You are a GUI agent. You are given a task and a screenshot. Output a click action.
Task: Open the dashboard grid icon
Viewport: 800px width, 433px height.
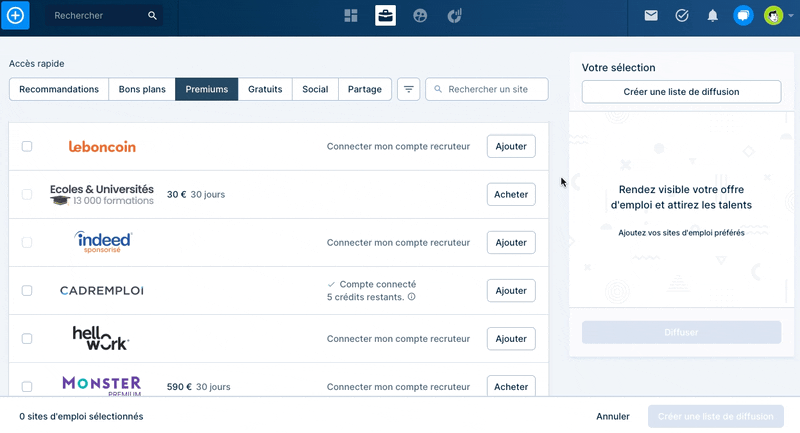[x=351, y=16]
